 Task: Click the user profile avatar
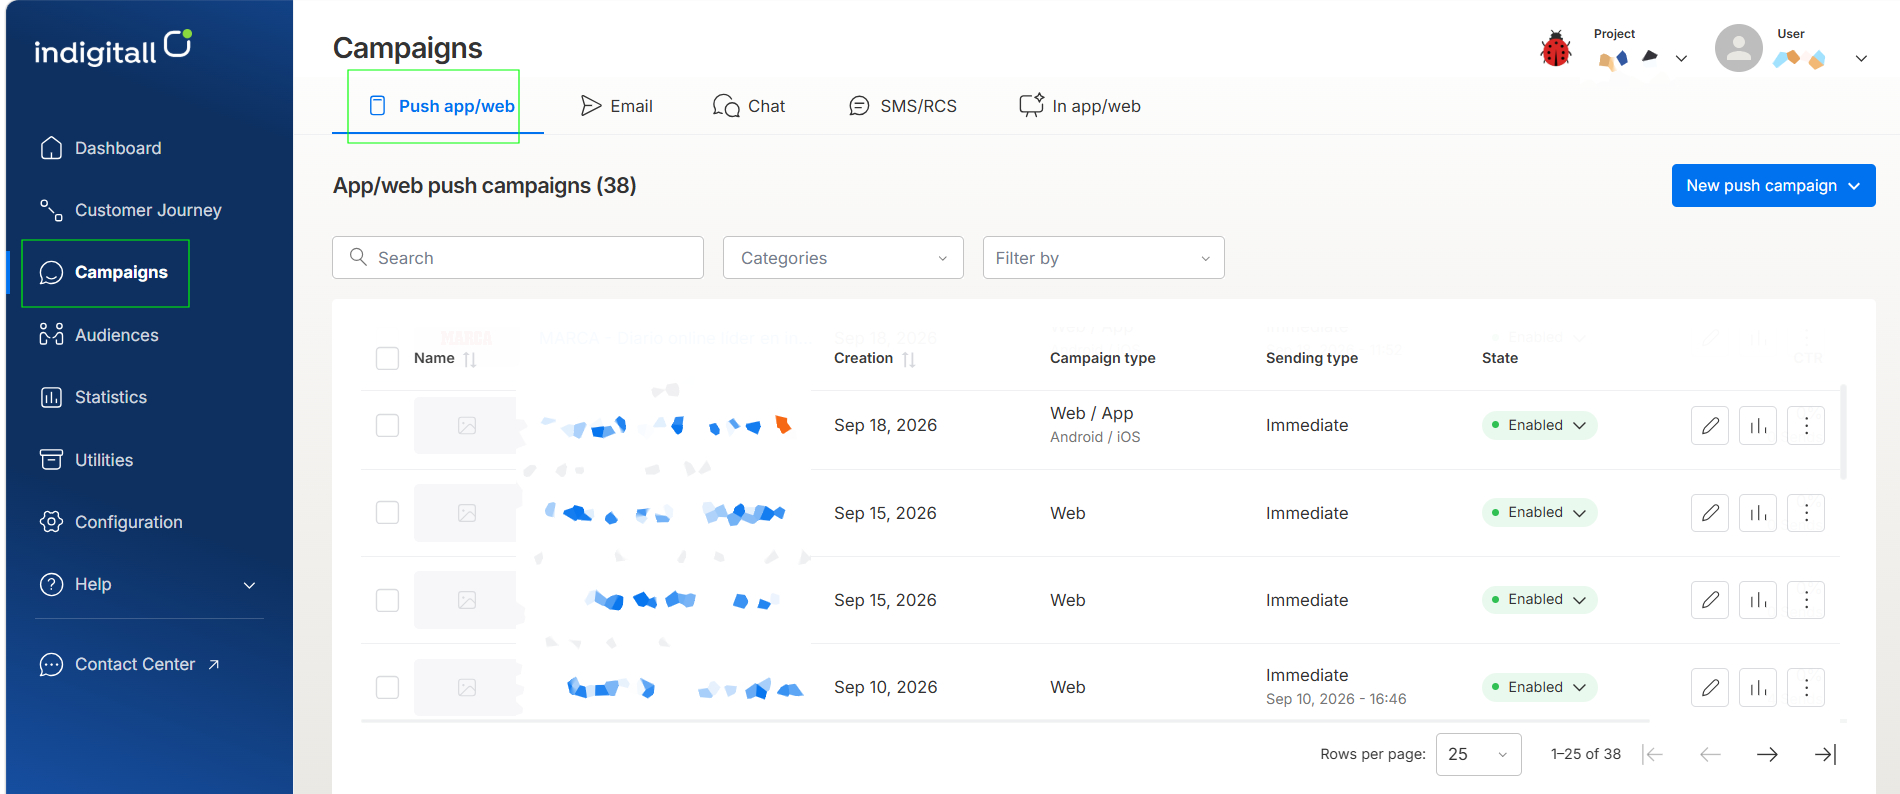click(x=1739, y=48)
